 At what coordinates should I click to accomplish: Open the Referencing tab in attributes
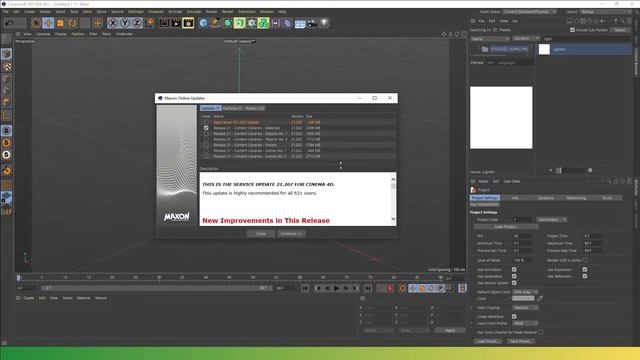[x=576, y=198]
